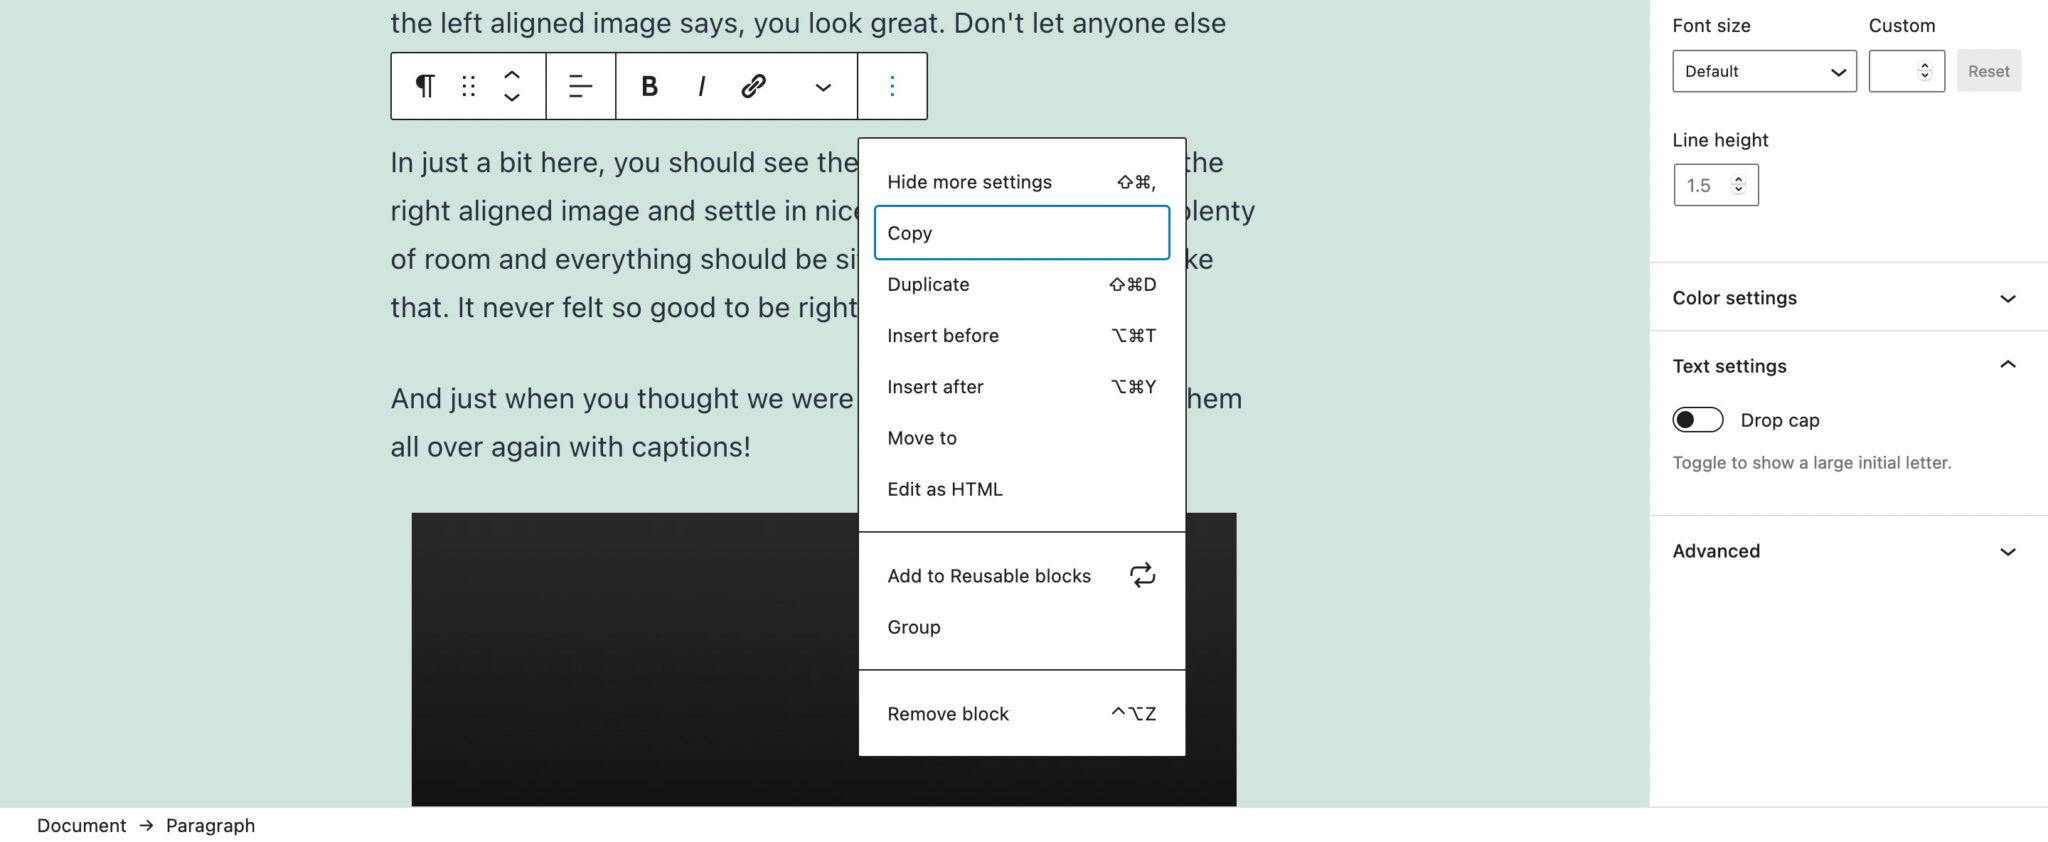Viewport: 2048px width, 842px height.
Task: Expand the Color settings panel
Action: point(1848,298)
